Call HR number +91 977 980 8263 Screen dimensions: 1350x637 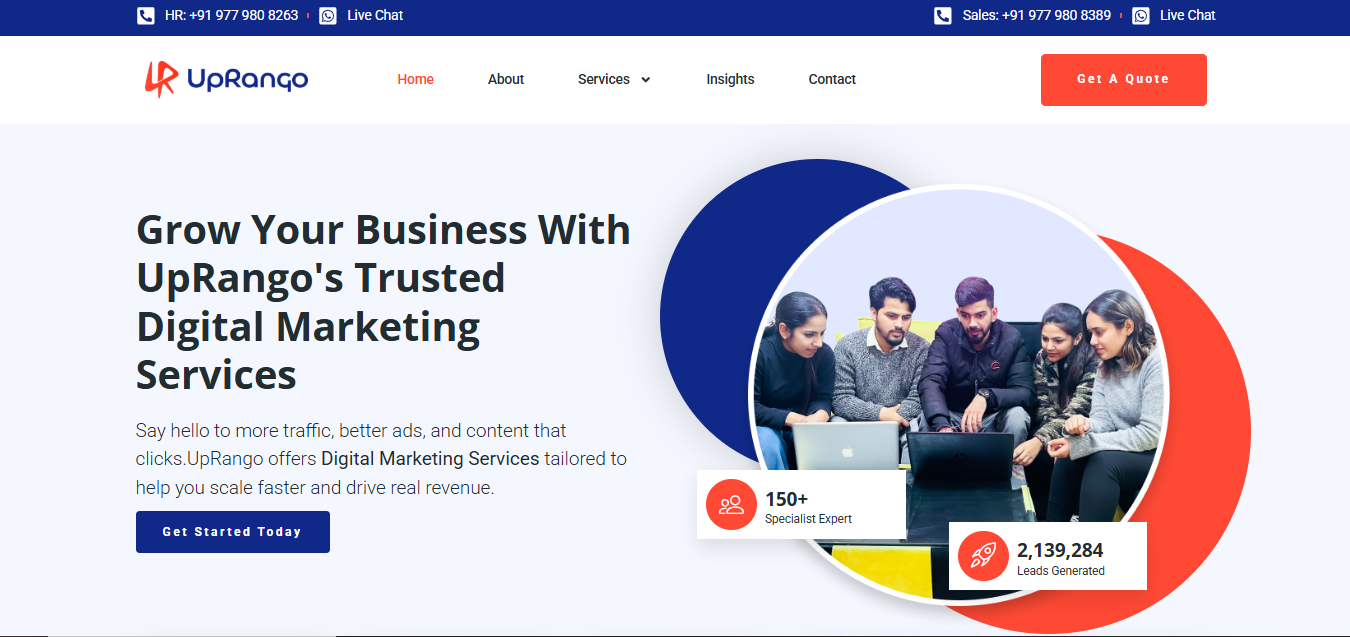pos(231,15)
